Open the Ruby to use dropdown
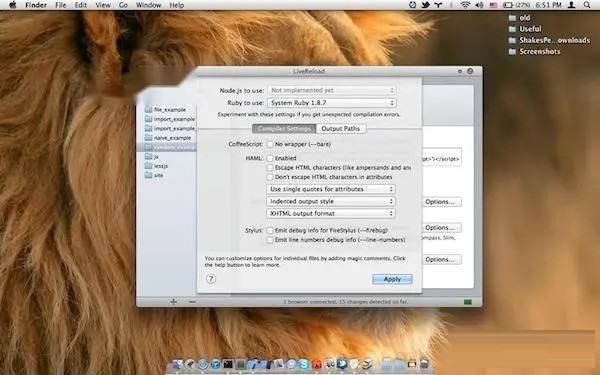 pos(331,103)
